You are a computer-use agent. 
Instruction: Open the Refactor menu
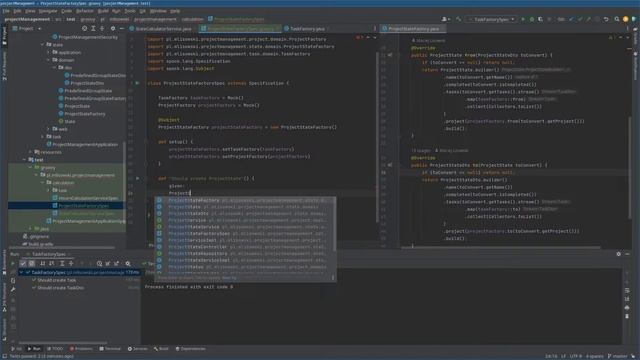(x=84, y=11)
